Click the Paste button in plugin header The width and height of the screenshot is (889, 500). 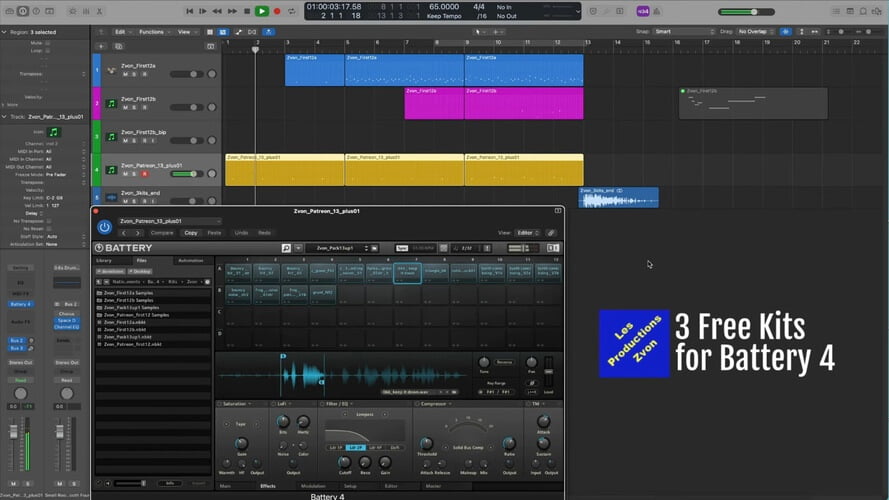tap(214, 233)
